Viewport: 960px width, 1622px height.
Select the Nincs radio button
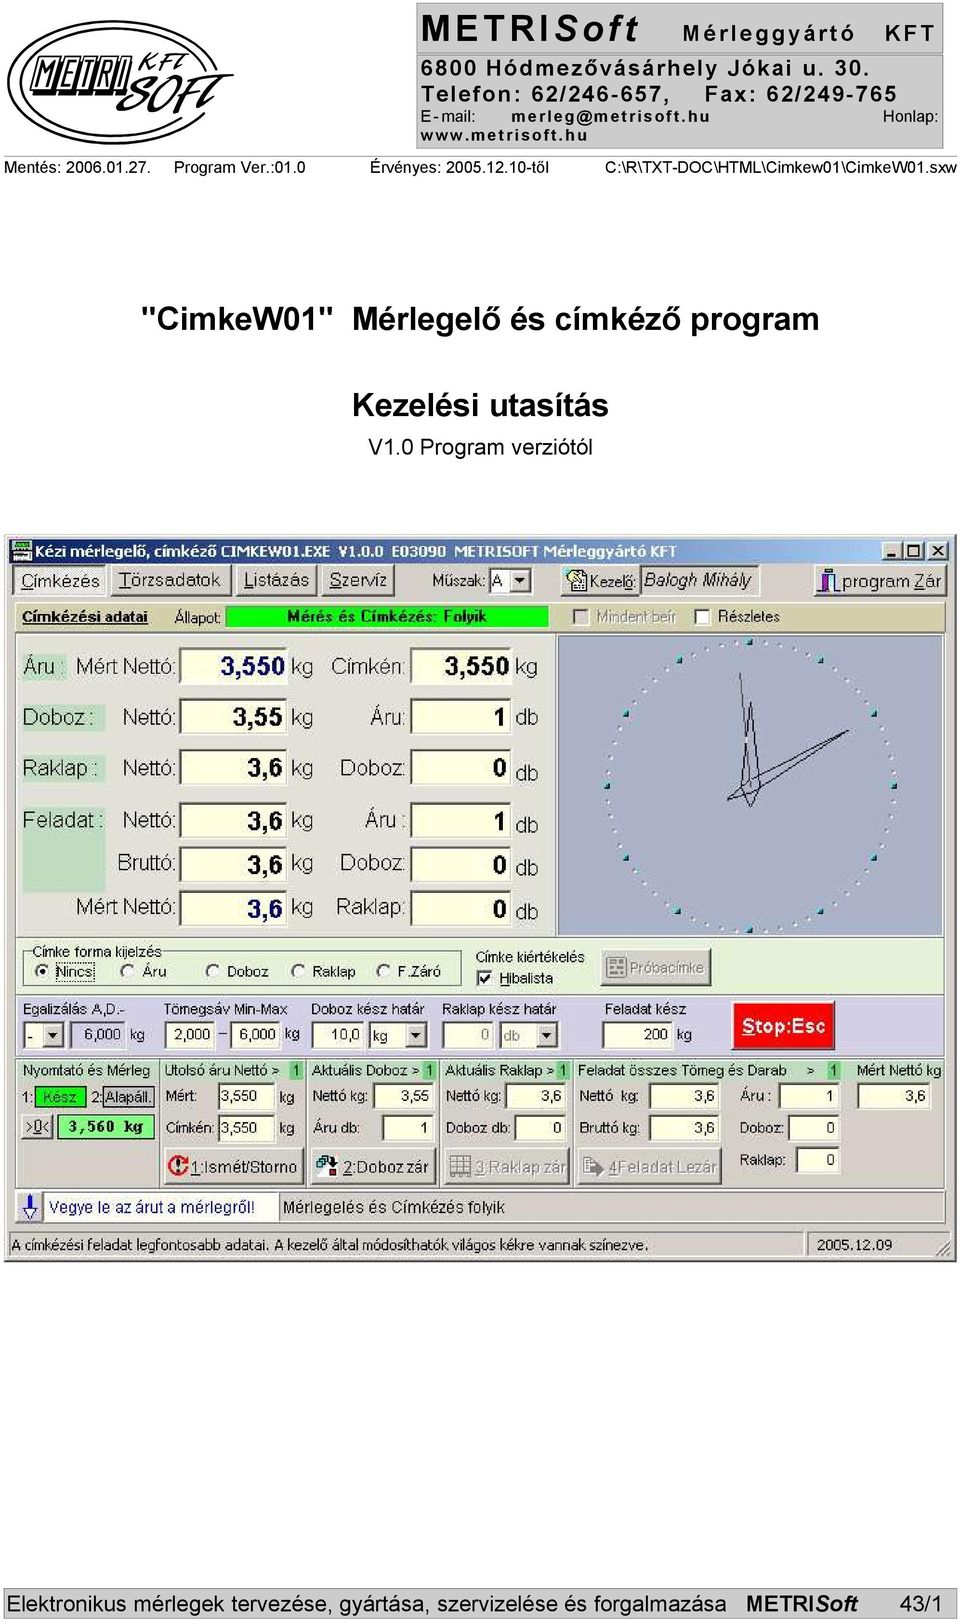[x=42, y=971]
